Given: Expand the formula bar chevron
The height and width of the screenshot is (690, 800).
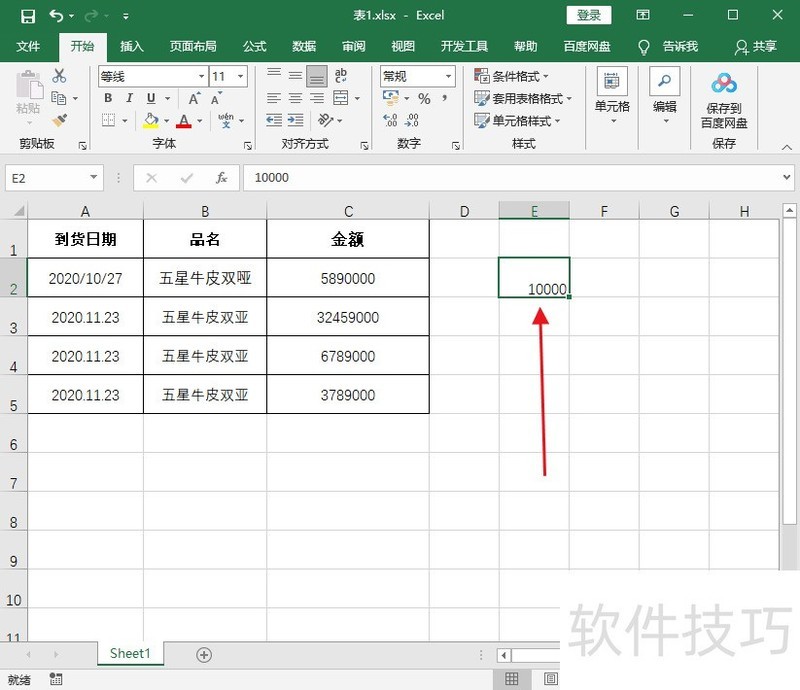Looking at the screenshot, I should tap(786, 178).
